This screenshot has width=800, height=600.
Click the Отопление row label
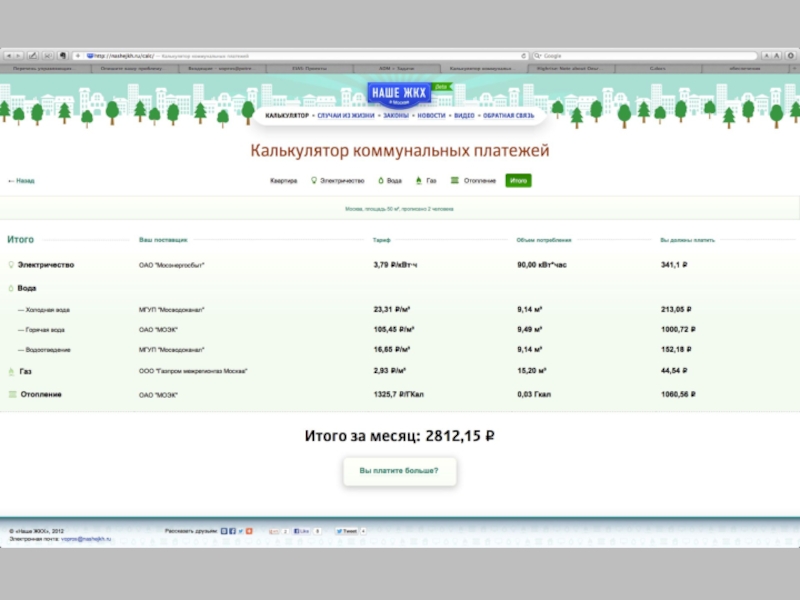coord(41,394)
